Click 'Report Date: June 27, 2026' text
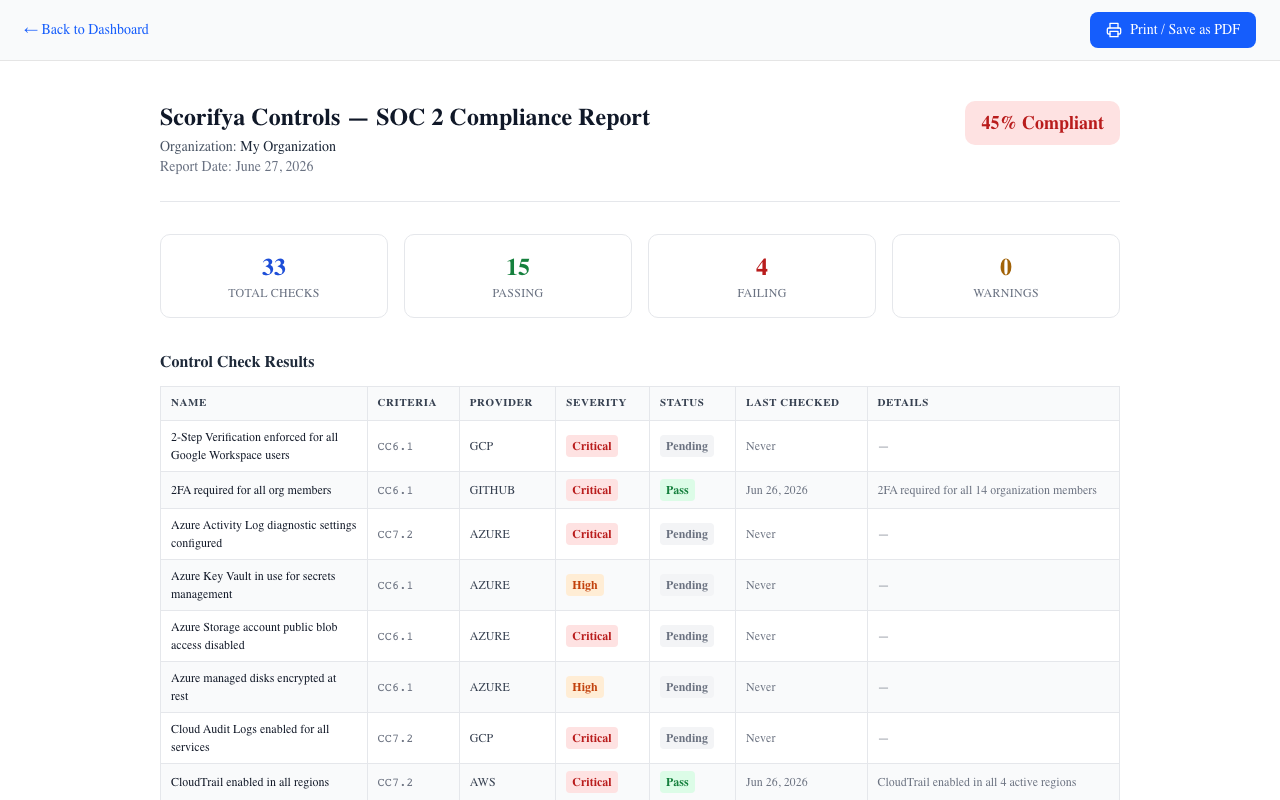 237,167
